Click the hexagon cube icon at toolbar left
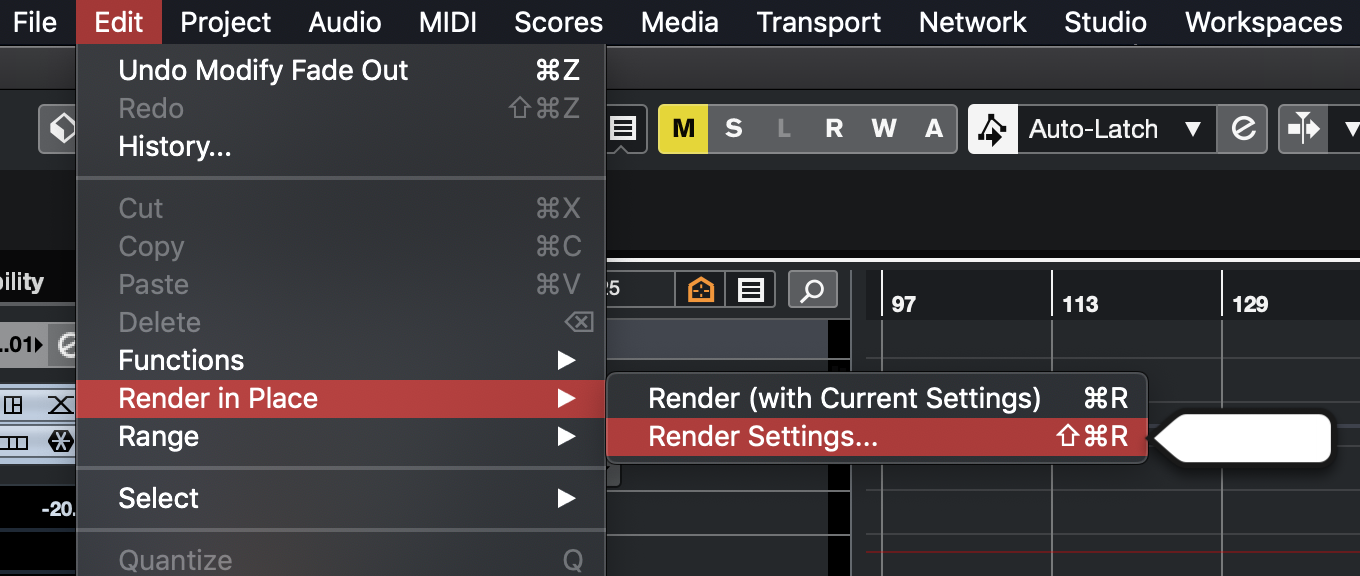Image resolution: width=1360 pixels, height=576 pixels. pyautogui.click(x=61, y=129)
